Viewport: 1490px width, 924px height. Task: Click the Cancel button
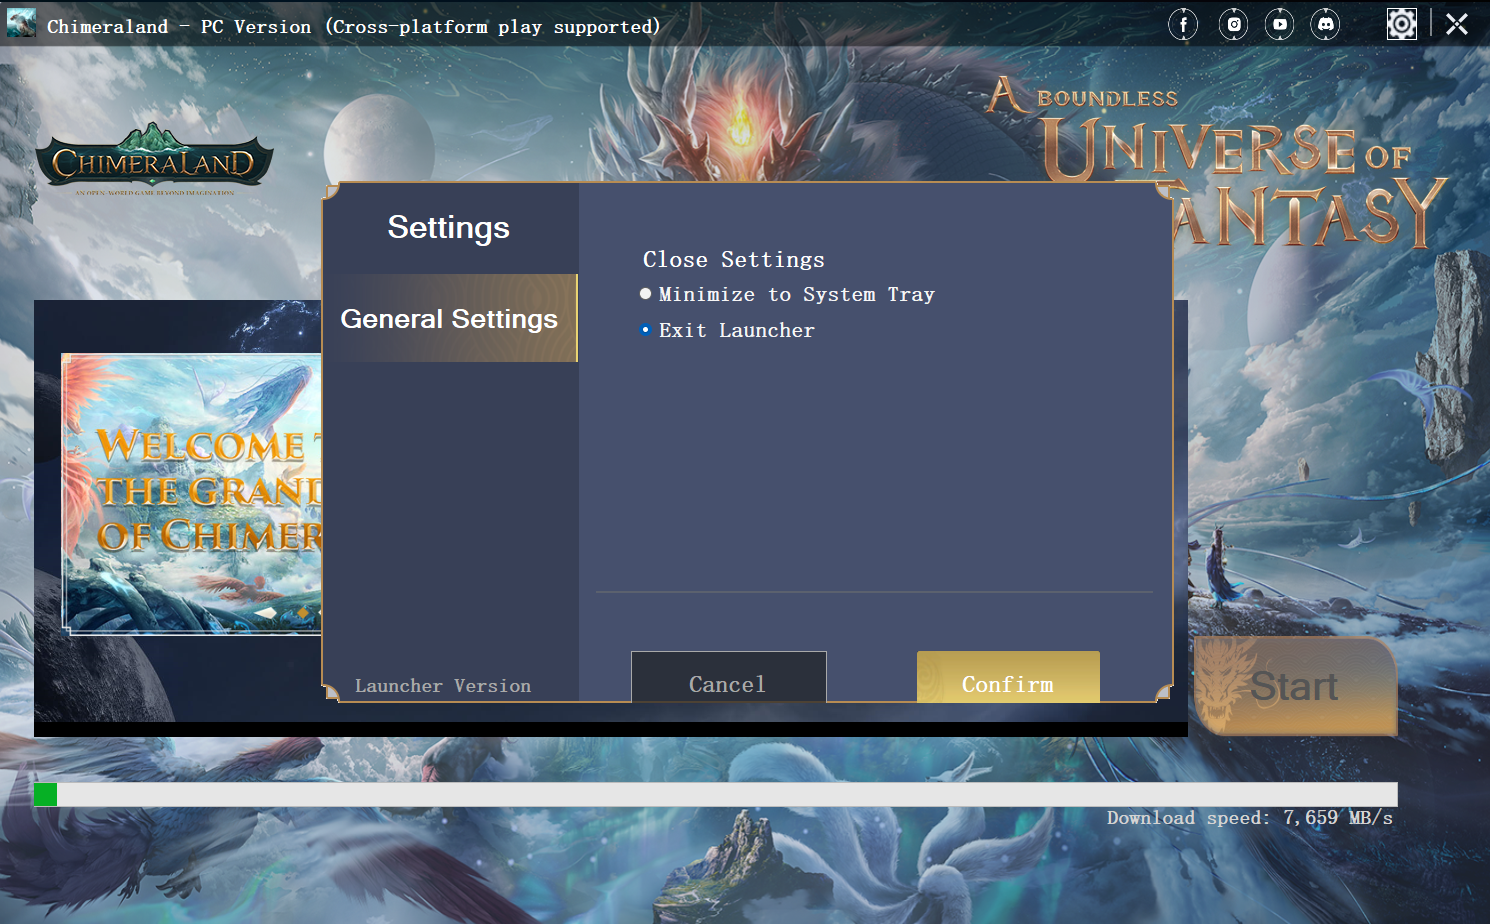pos(729,677)
